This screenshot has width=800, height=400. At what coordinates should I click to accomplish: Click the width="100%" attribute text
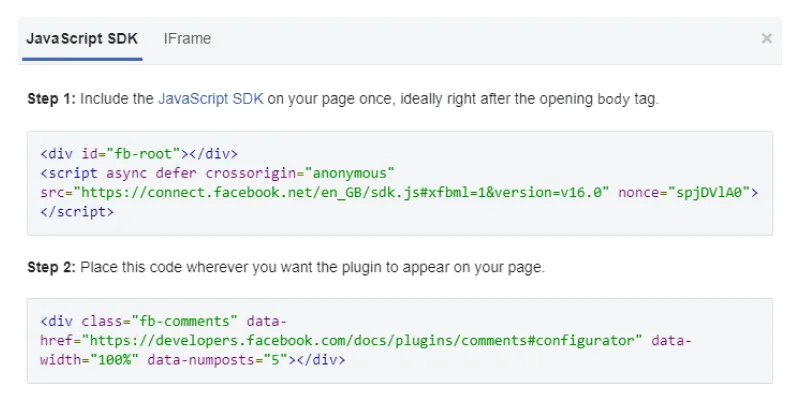[90, 360]
